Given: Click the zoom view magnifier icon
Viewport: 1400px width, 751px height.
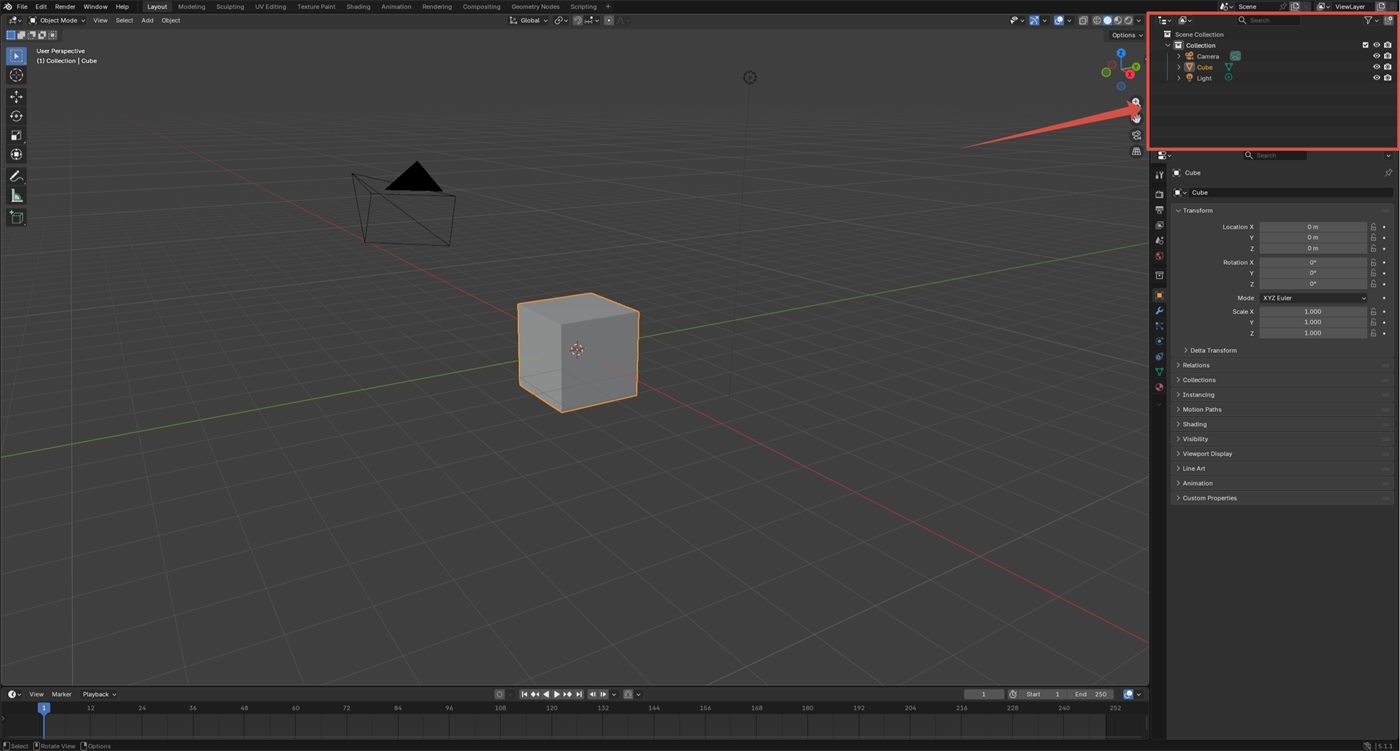Looking at the screenshot, I should point(1136,102).
